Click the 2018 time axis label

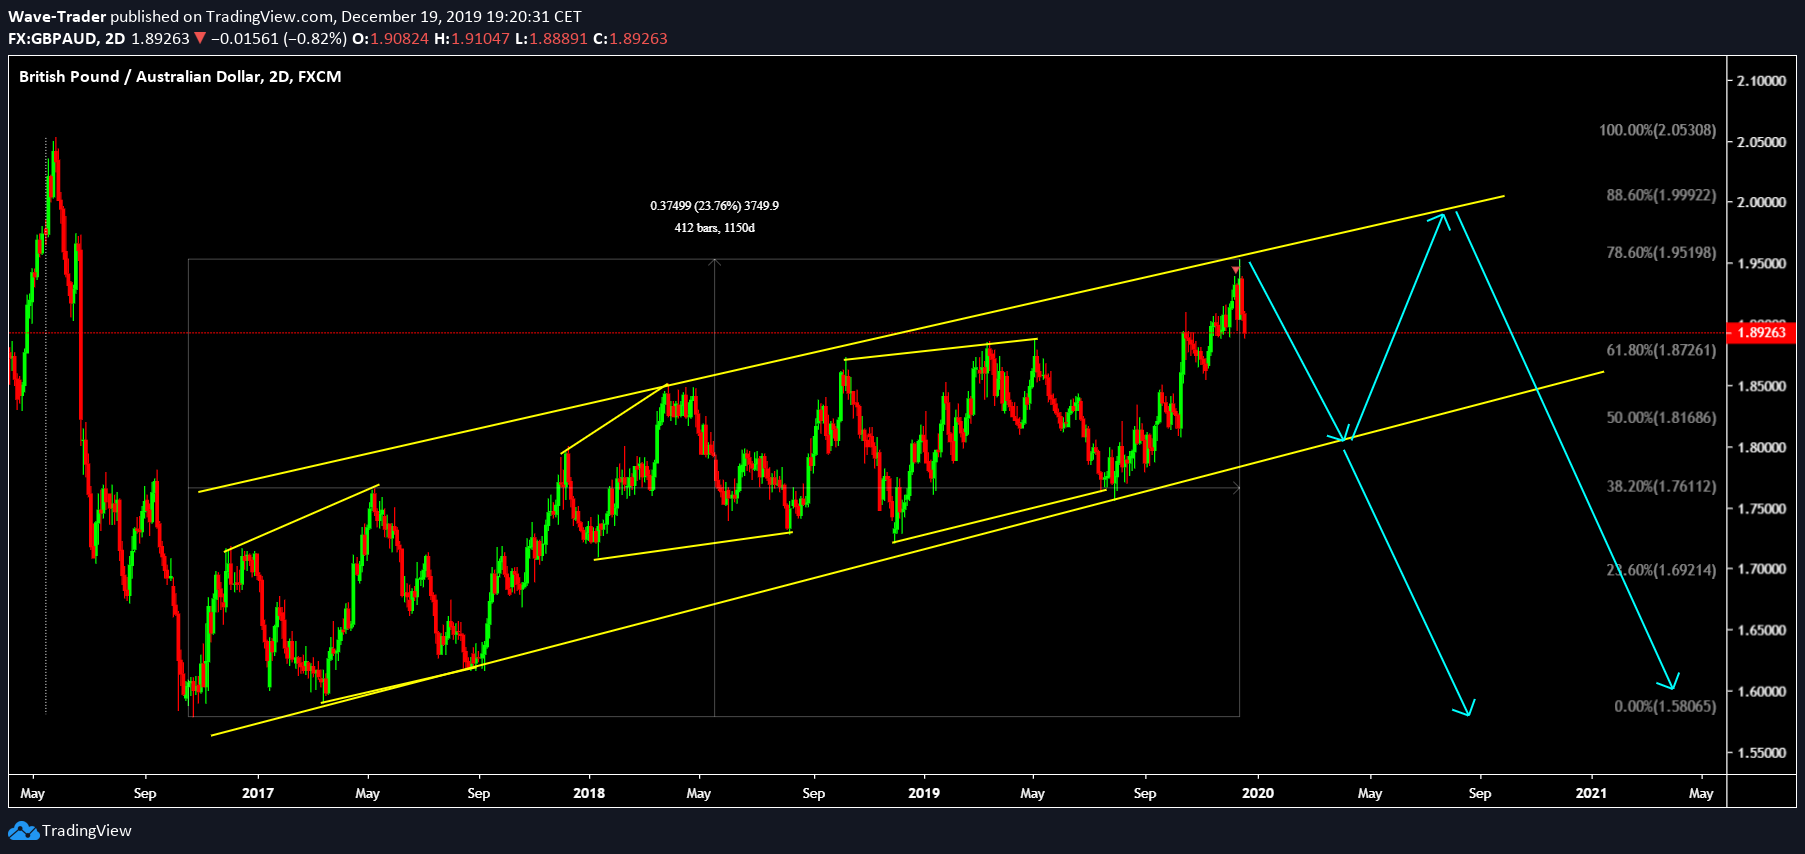point(589,793)
